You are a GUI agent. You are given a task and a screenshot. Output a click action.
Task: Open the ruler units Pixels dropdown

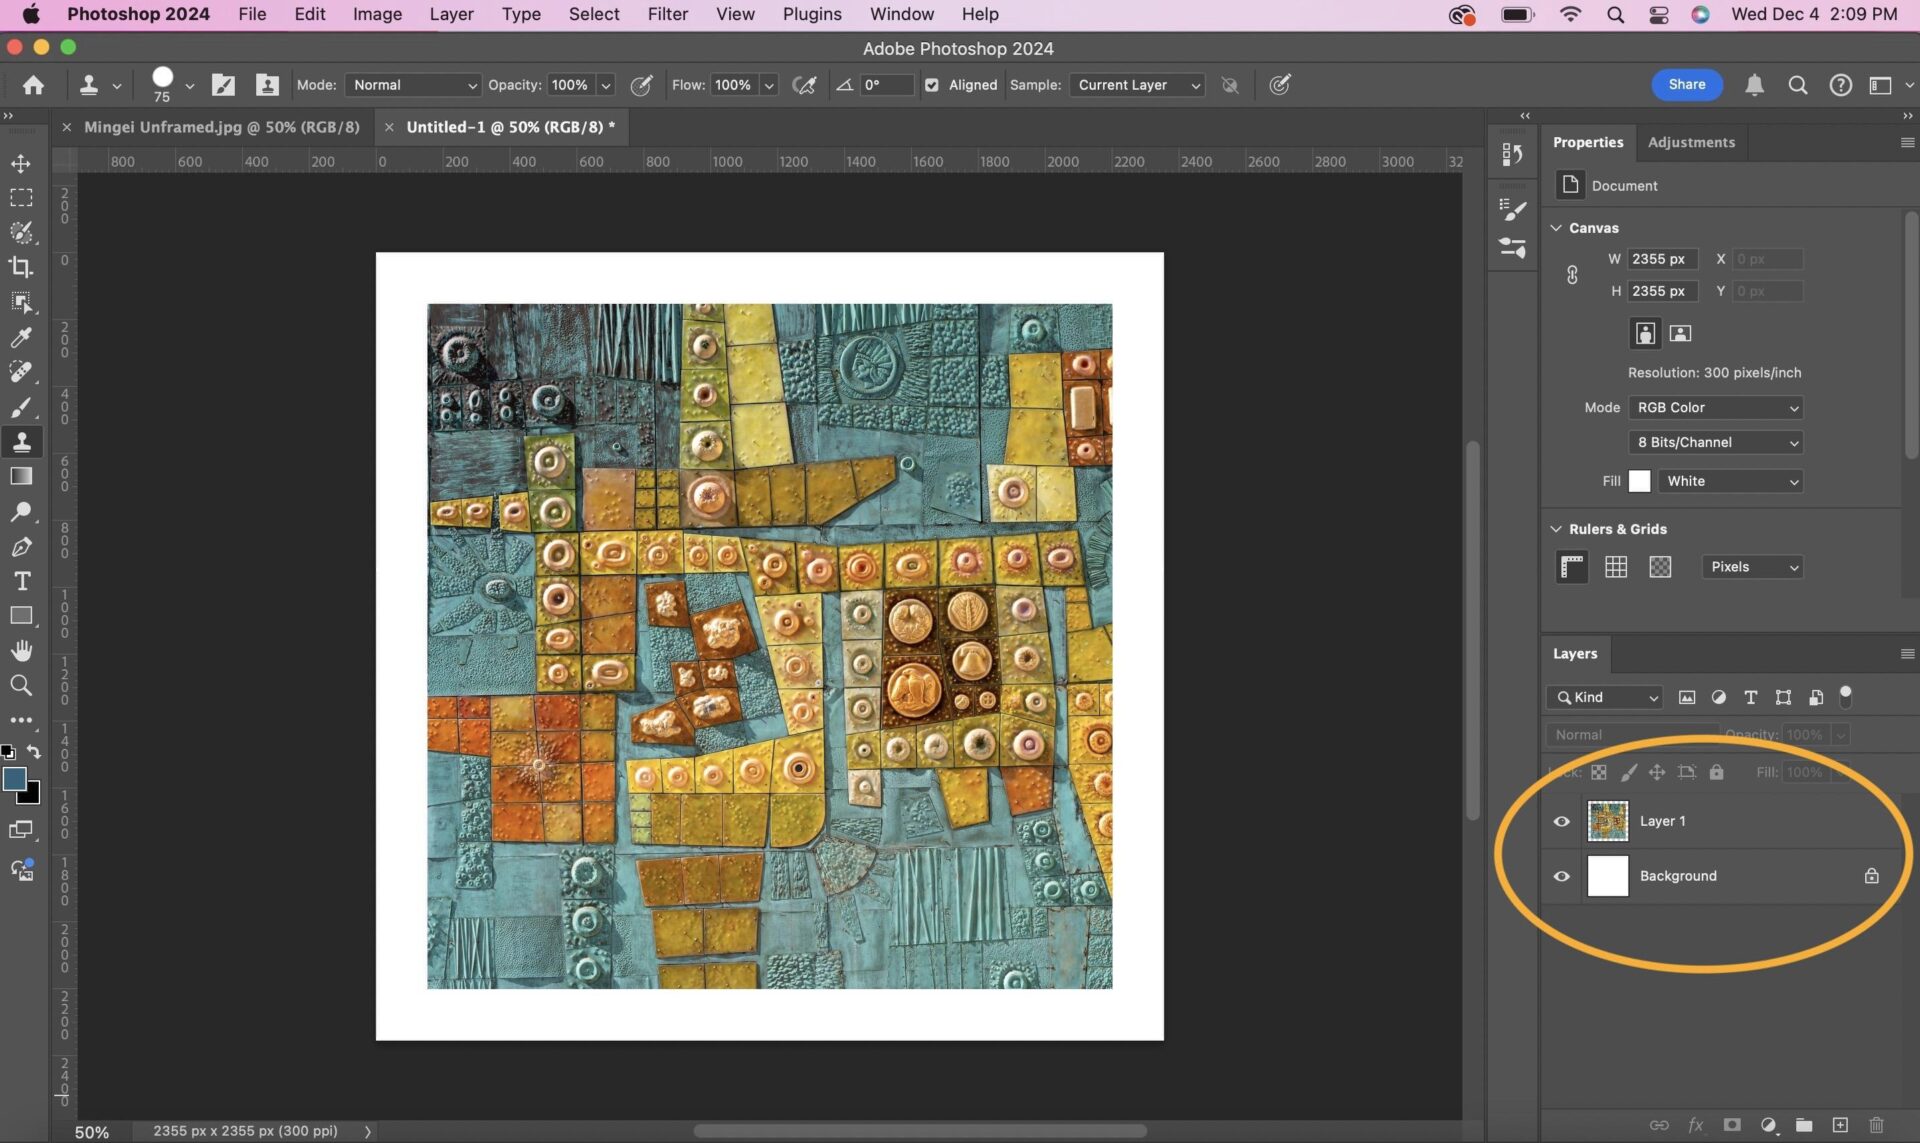1752,567
